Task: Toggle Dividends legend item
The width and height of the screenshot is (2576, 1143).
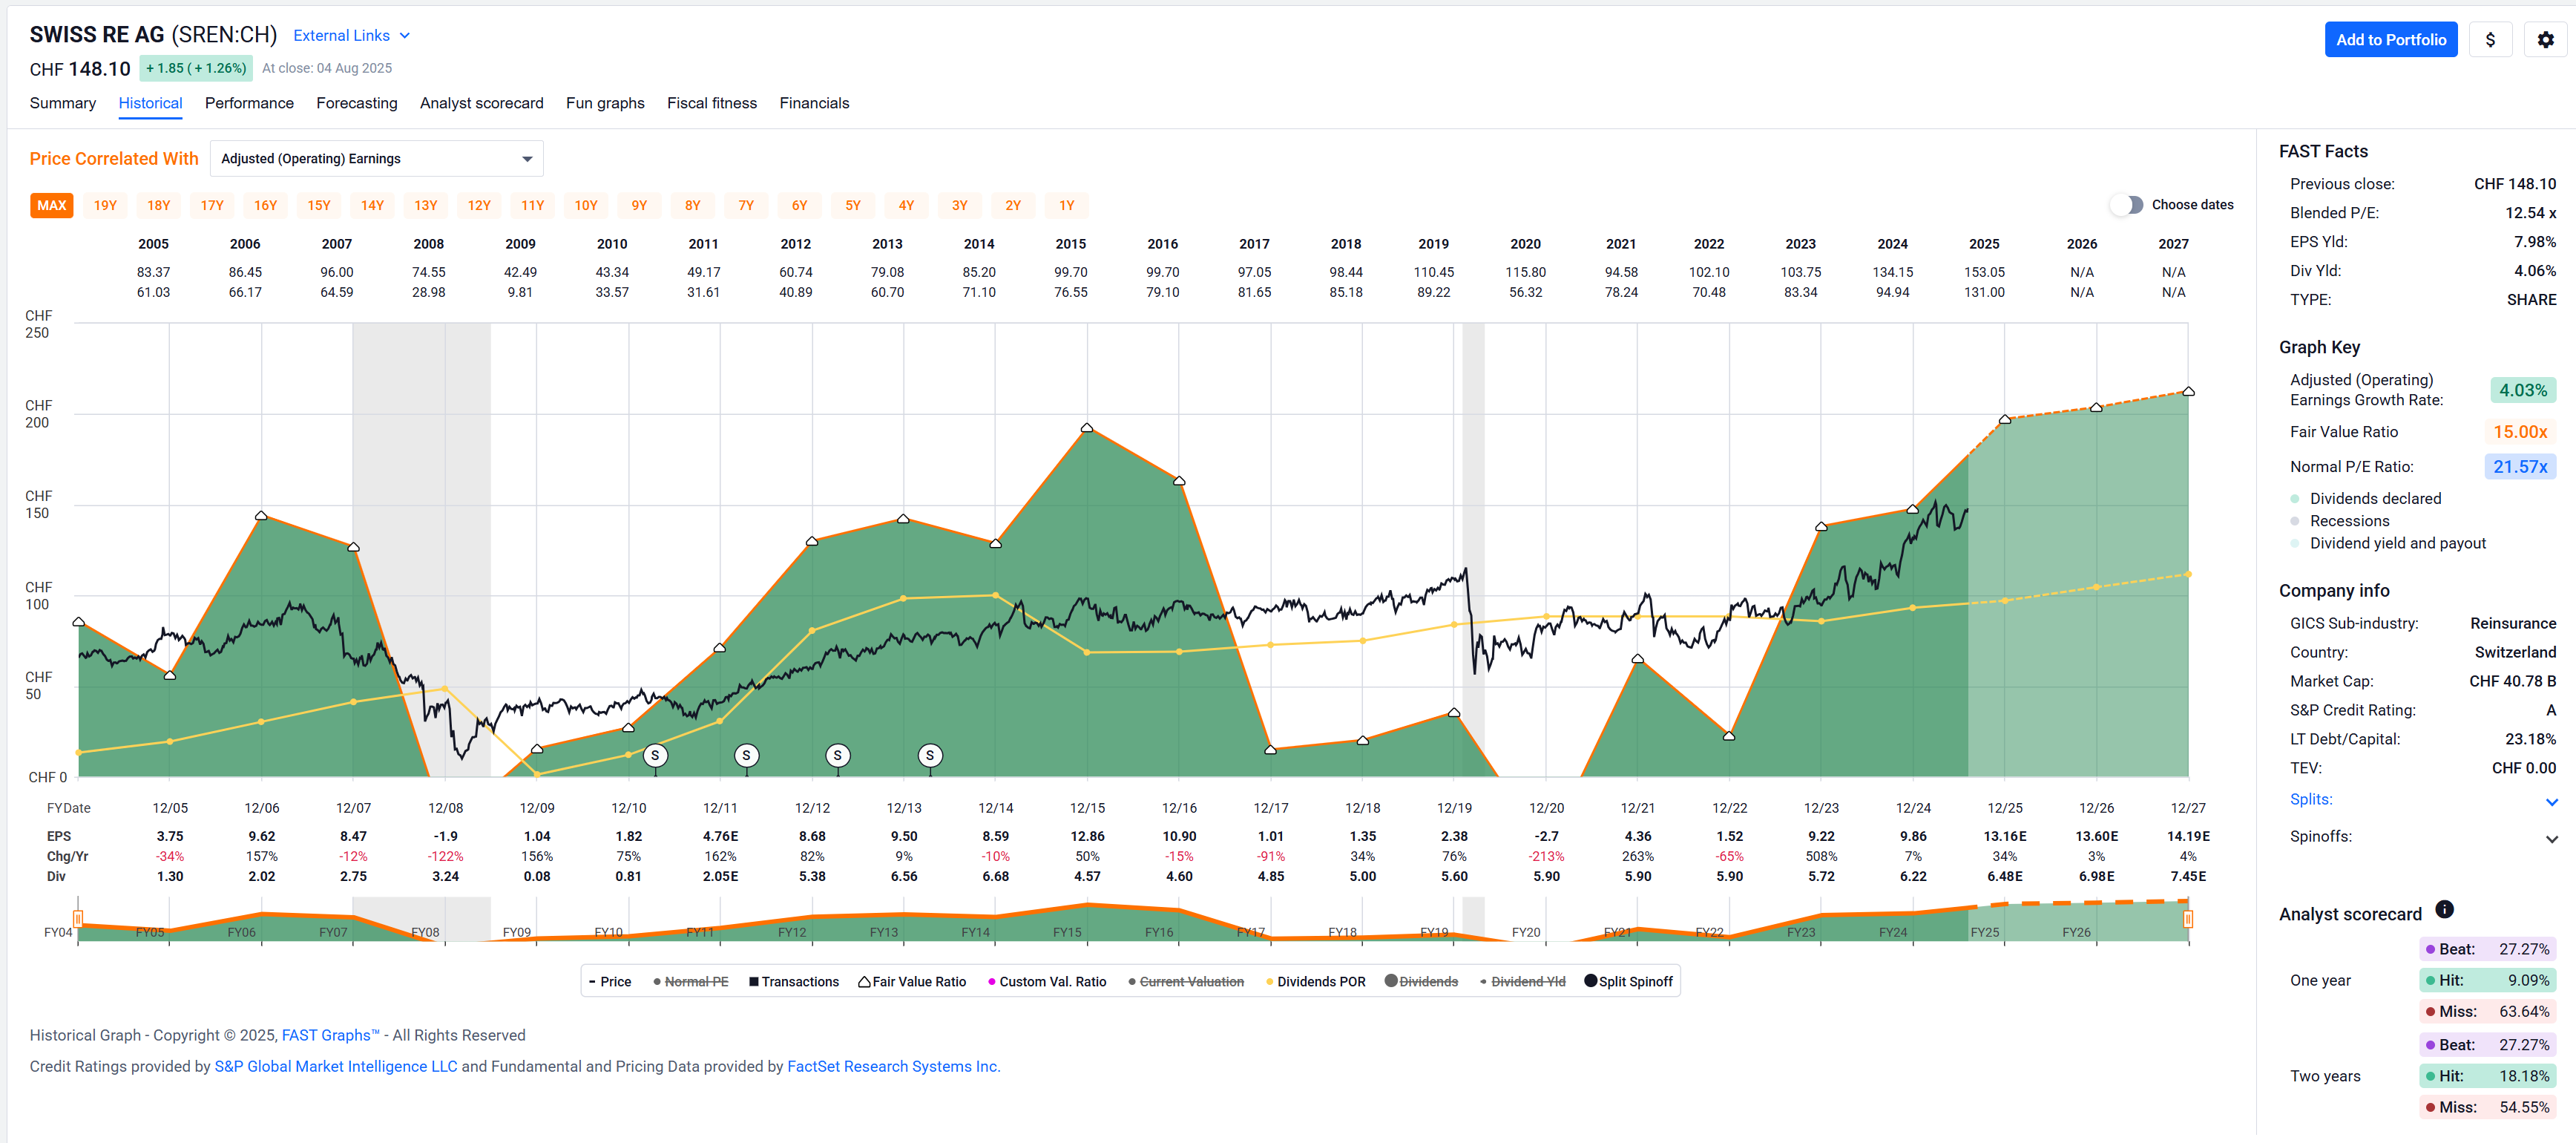Action: click(x=1421, y=981)
